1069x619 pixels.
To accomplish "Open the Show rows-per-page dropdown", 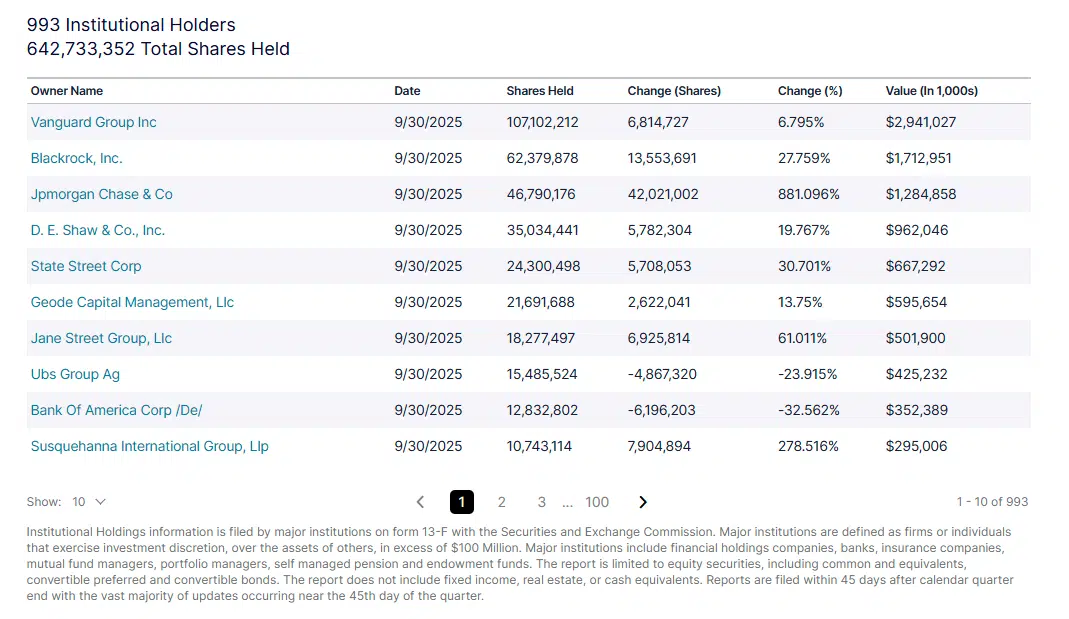I will pyautogui.click(x=88, y=502).
